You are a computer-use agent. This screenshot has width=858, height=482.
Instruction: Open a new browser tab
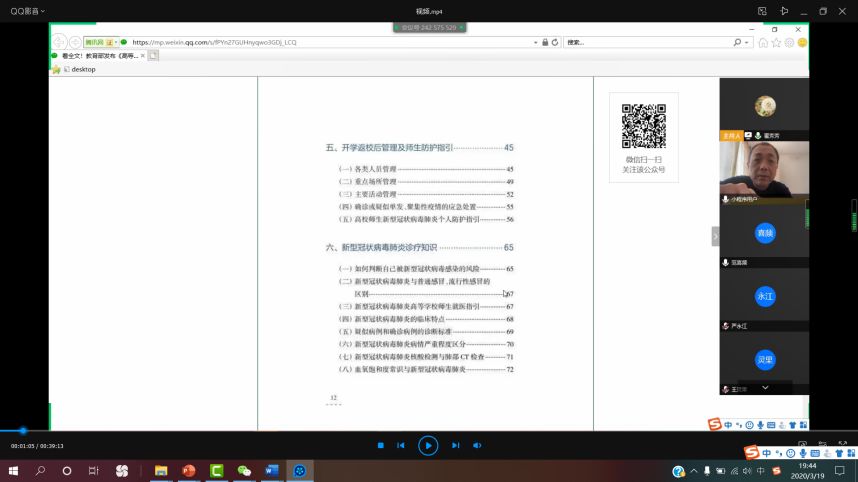pos(153,56)
